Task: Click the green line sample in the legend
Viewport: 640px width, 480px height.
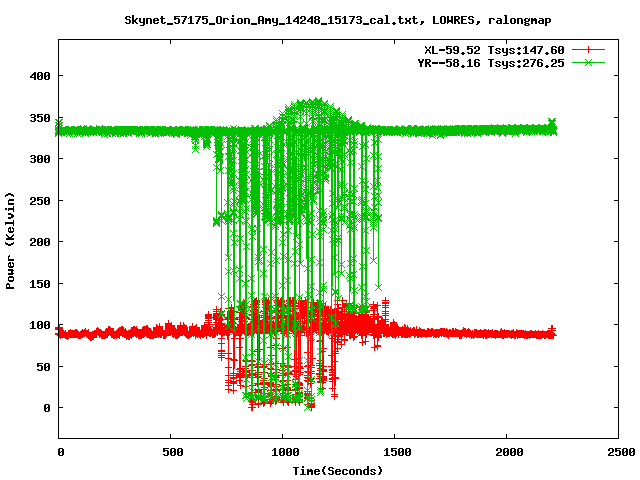Action: click(x=588, y=62)
